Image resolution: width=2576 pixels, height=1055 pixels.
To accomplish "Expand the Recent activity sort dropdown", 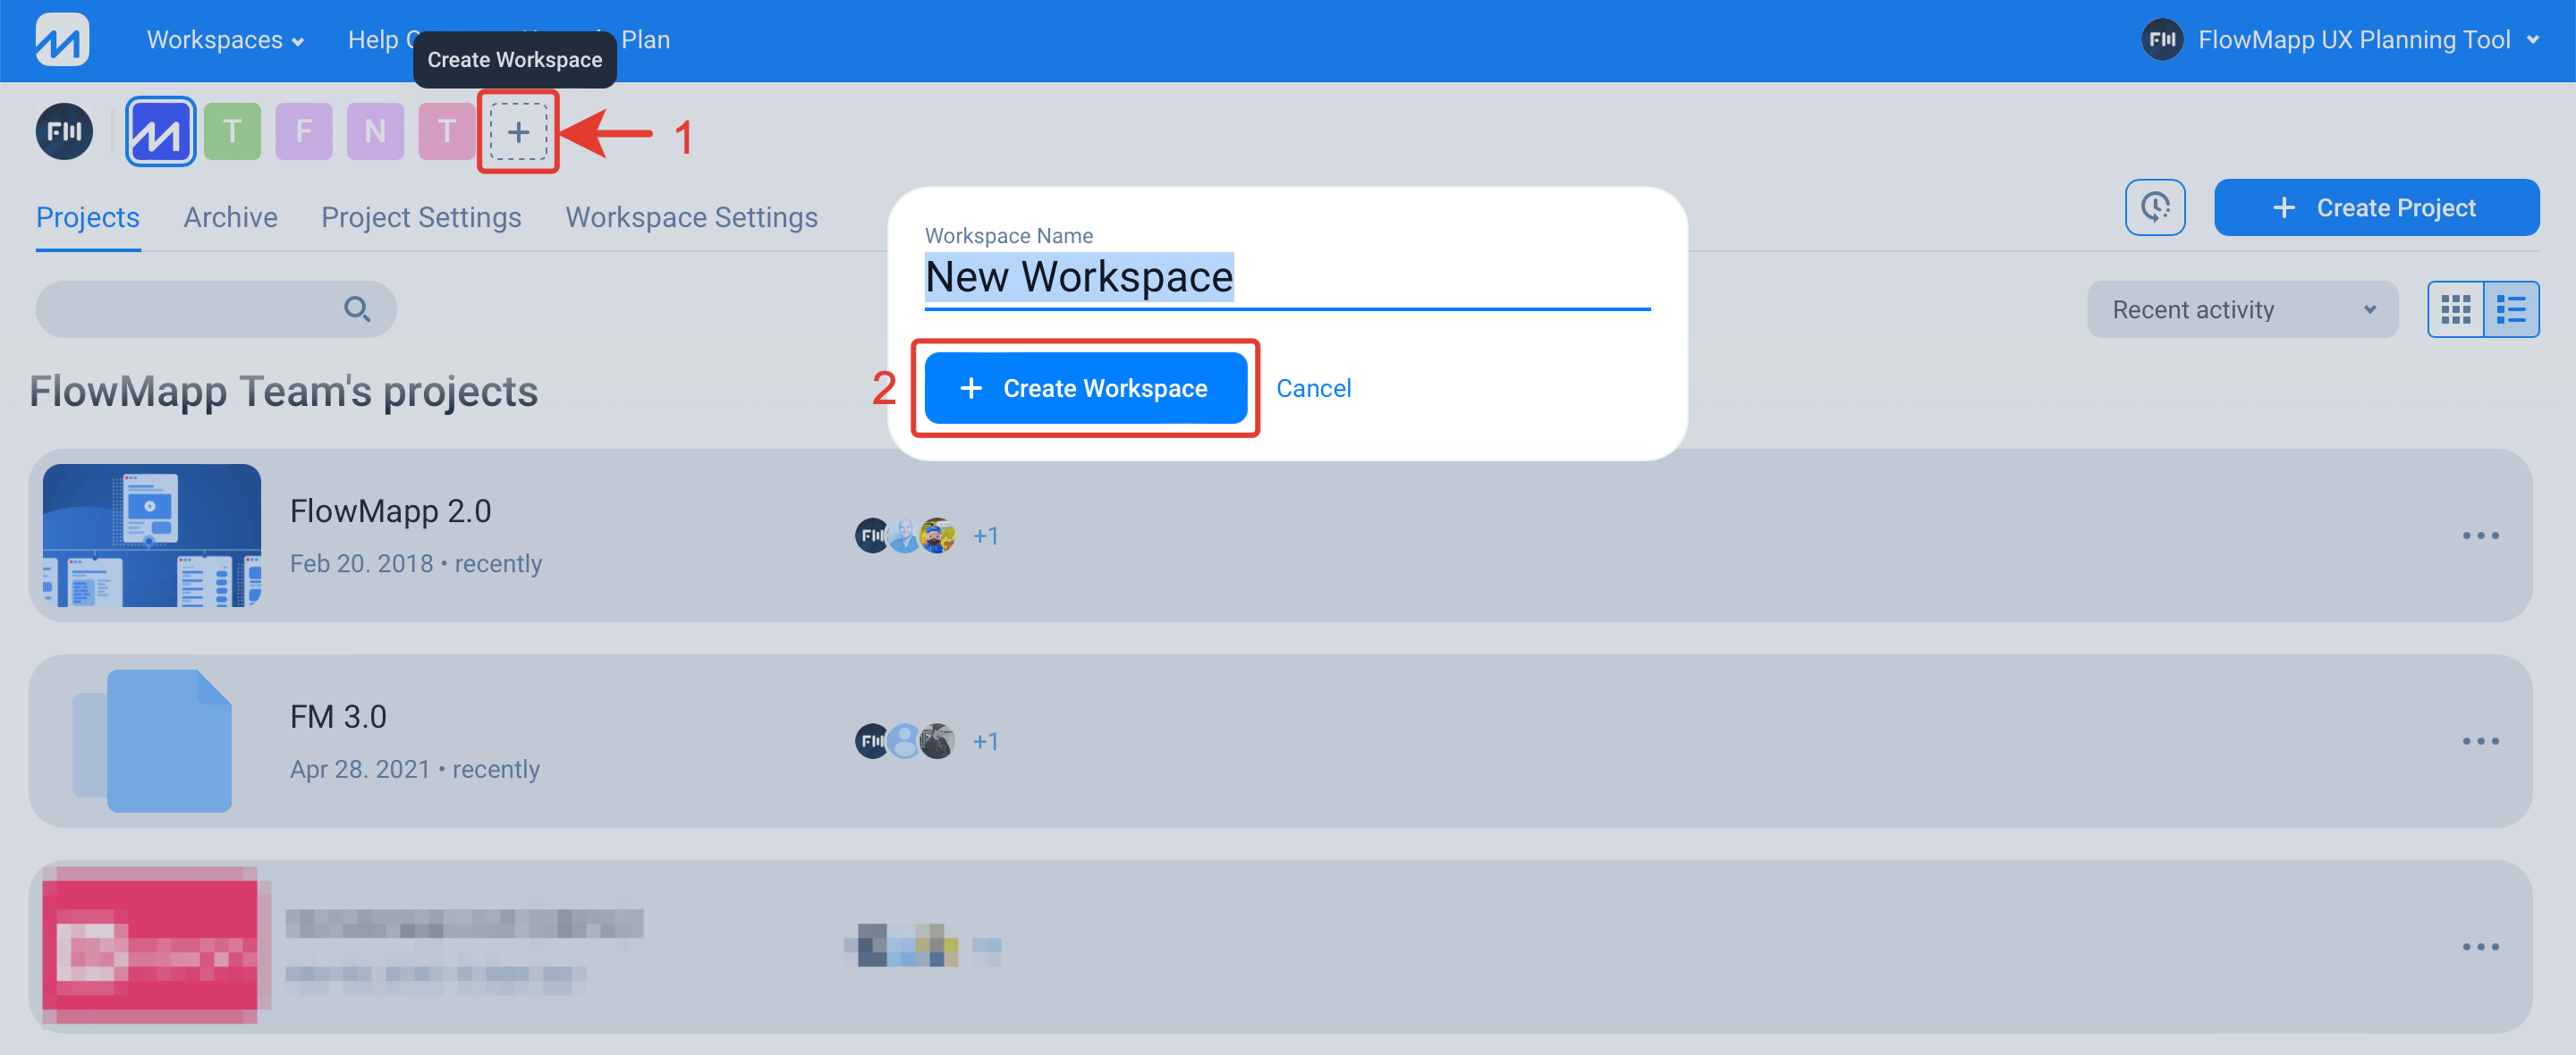I will point(2242,309).
